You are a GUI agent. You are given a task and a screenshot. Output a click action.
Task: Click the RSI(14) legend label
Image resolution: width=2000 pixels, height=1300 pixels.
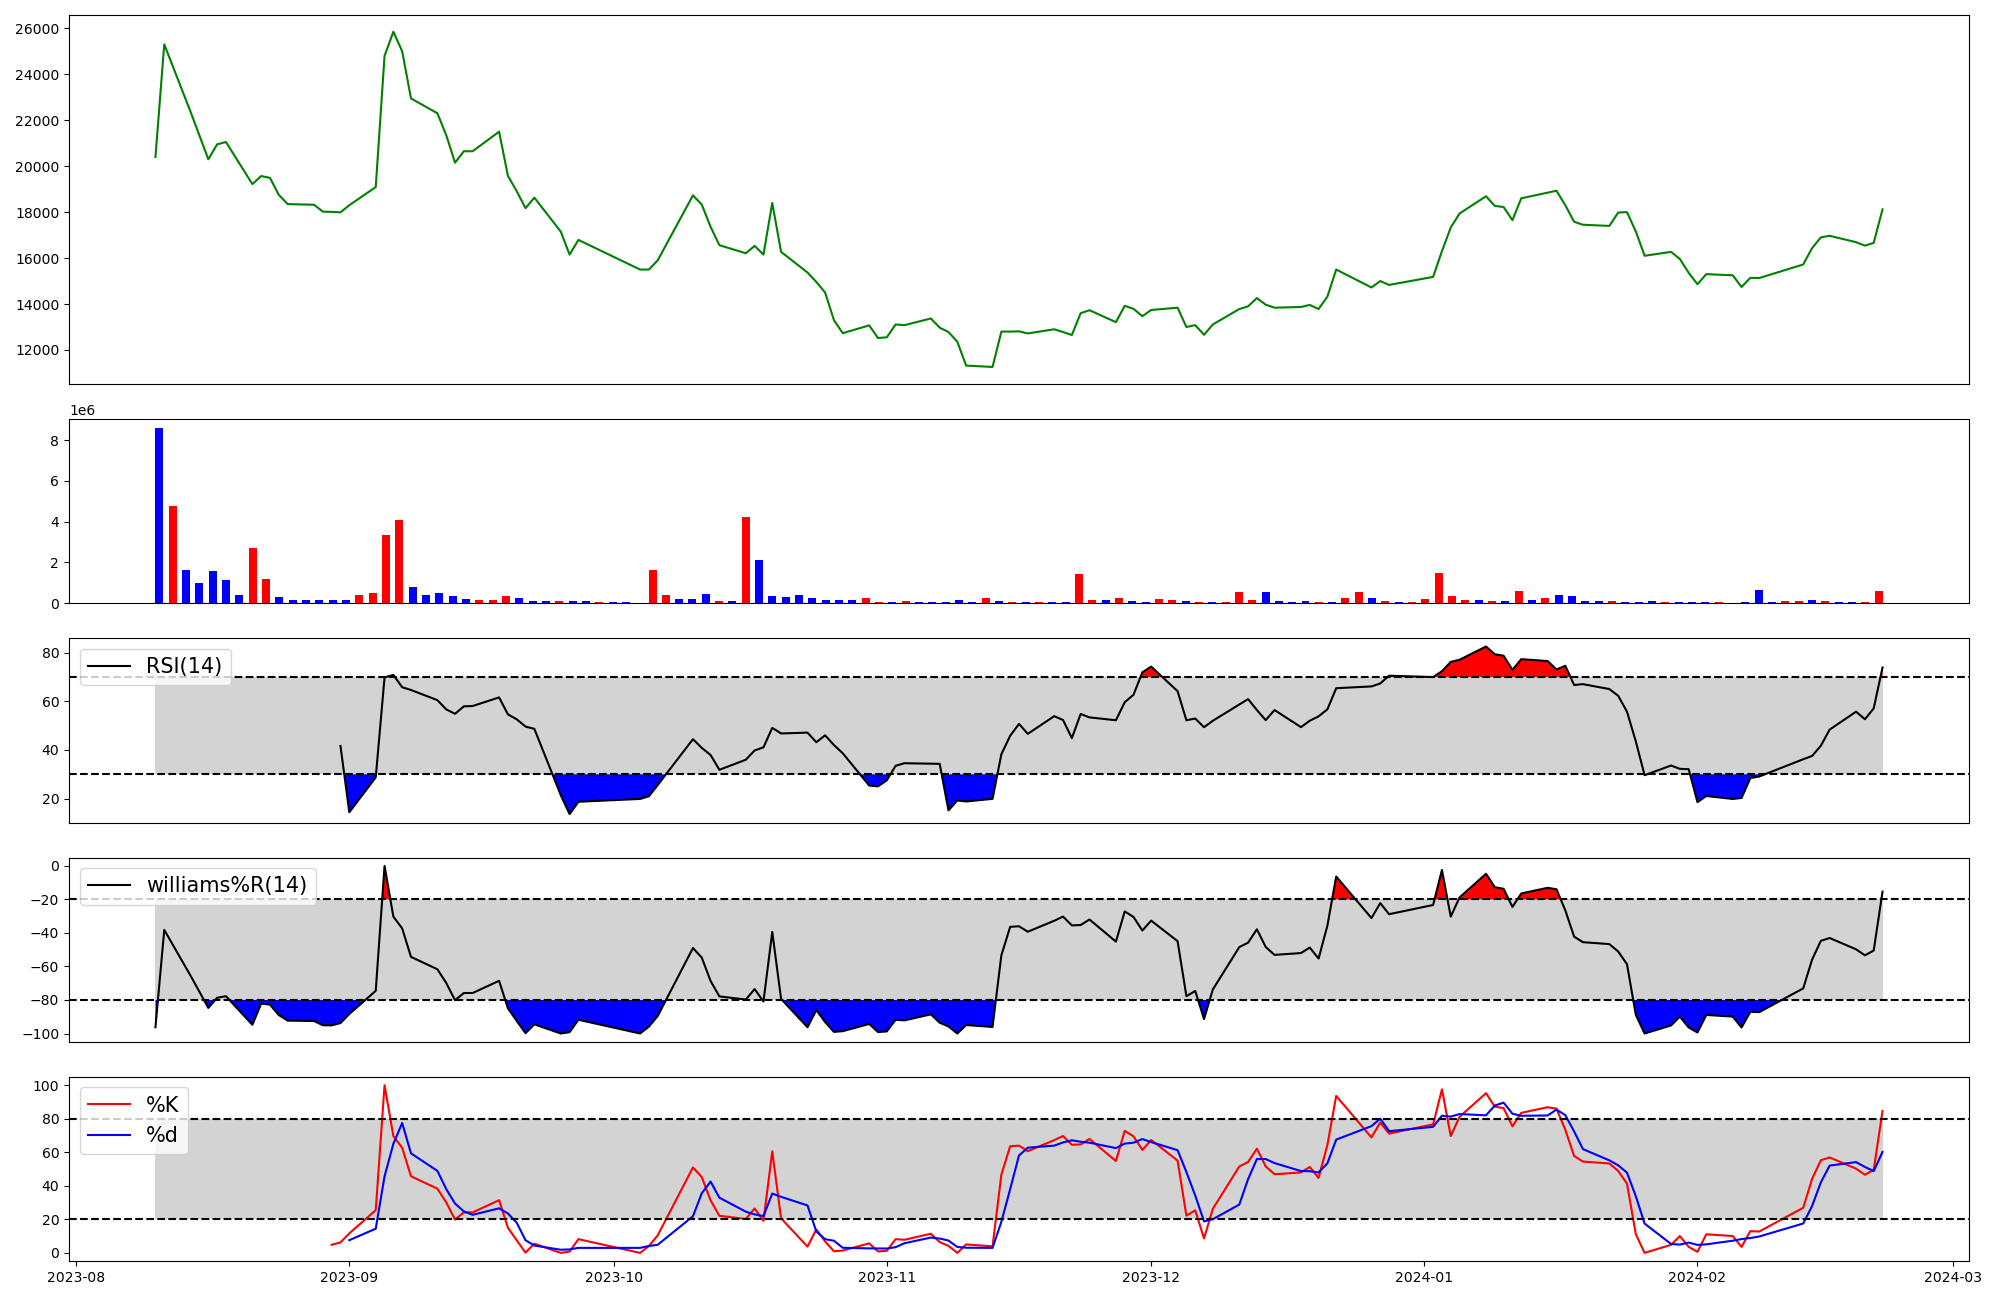[x=183, y=666]
